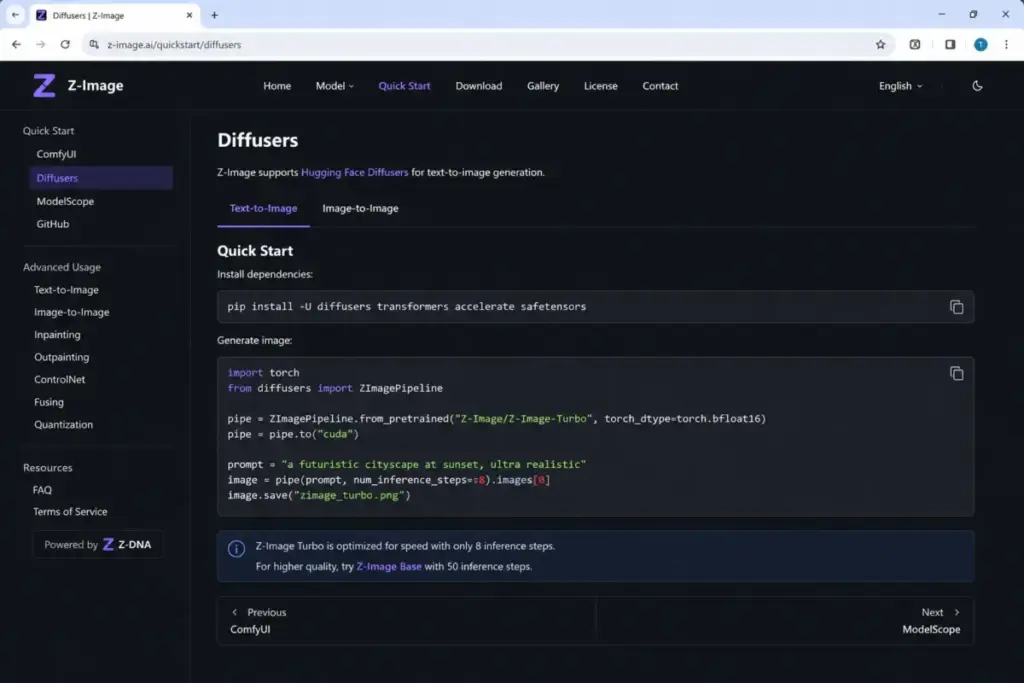
Task: Open the English language dropdown
Action: click(x=901, y=86)
